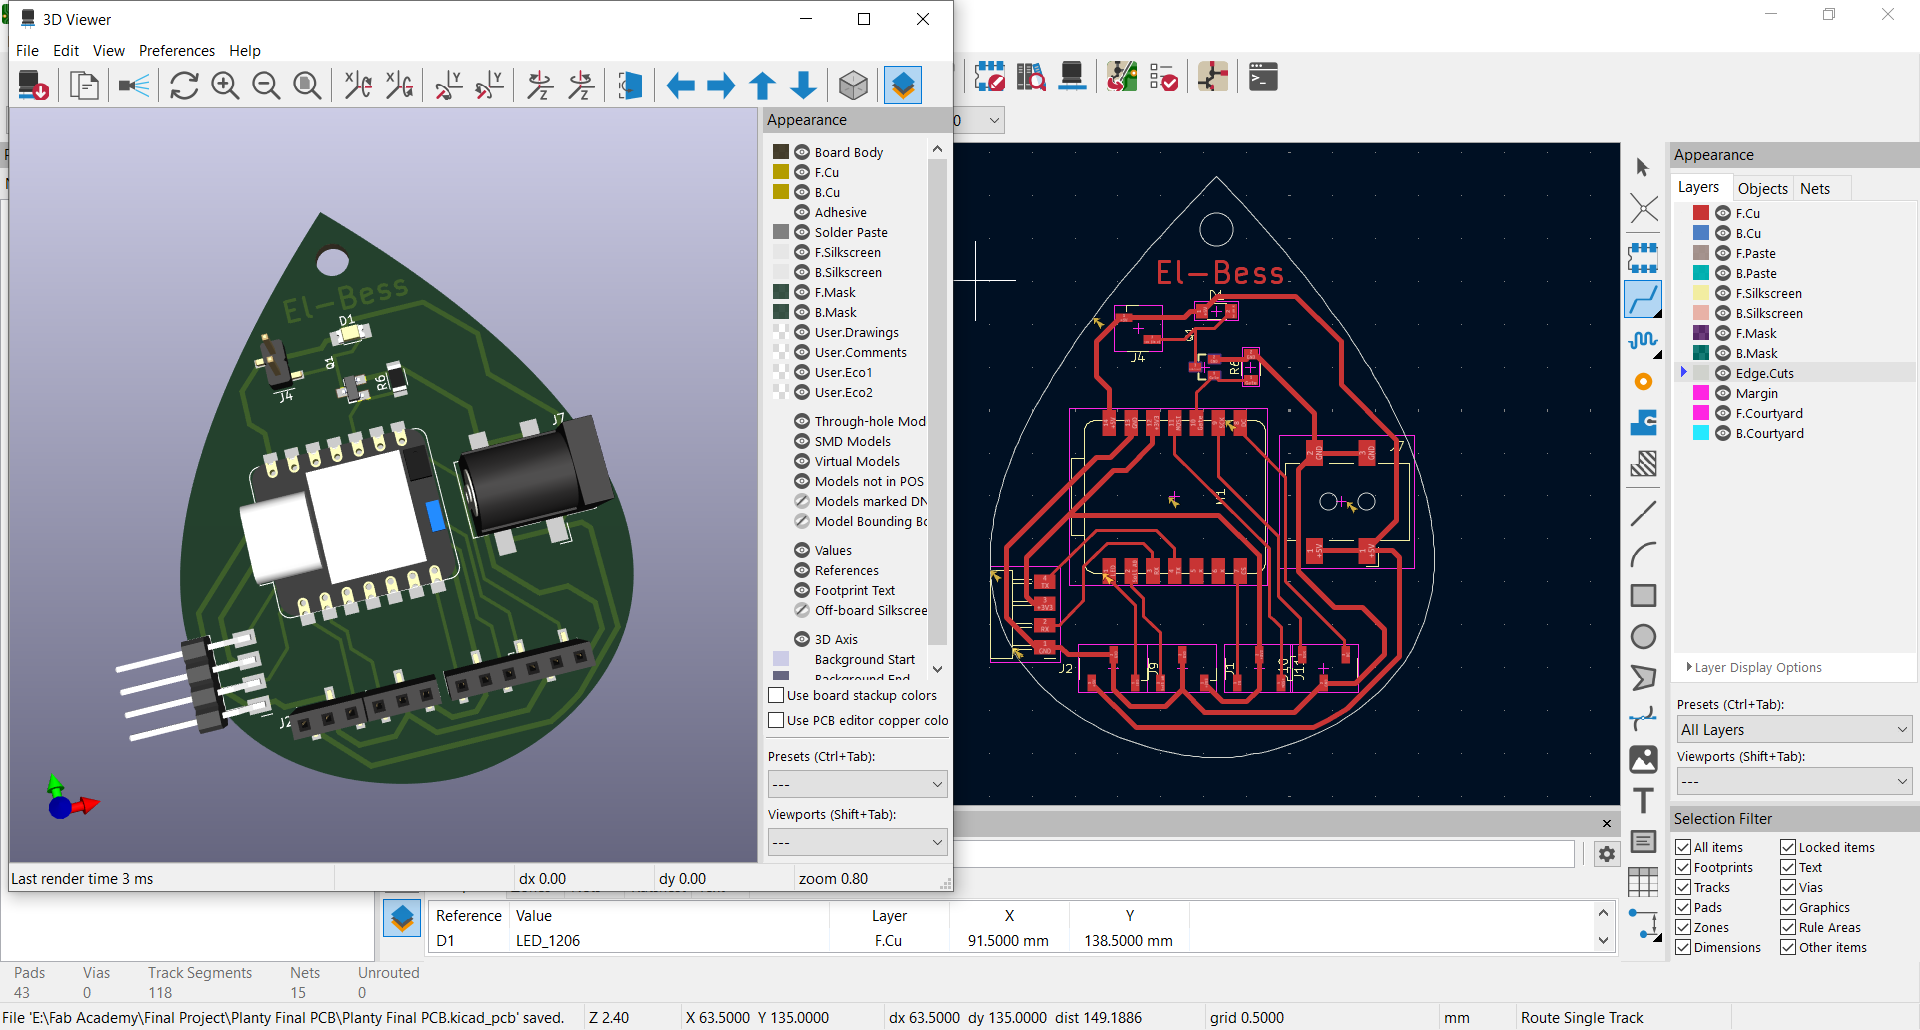Click down arrow of properties table scrollbar
Image resolution: width=1920 pixels, height=1030 pixels.
click(1603, 940)
